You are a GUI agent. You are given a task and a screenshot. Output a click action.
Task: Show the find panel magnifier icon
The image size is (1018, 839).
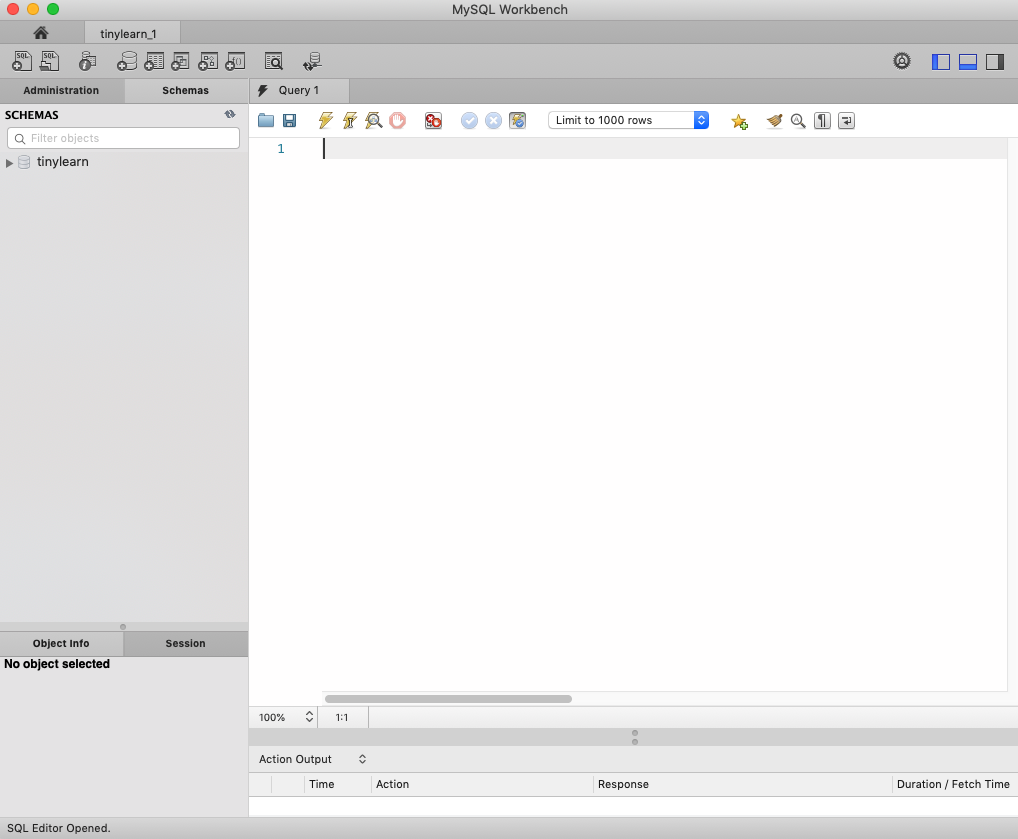click(x=798, y=120)
